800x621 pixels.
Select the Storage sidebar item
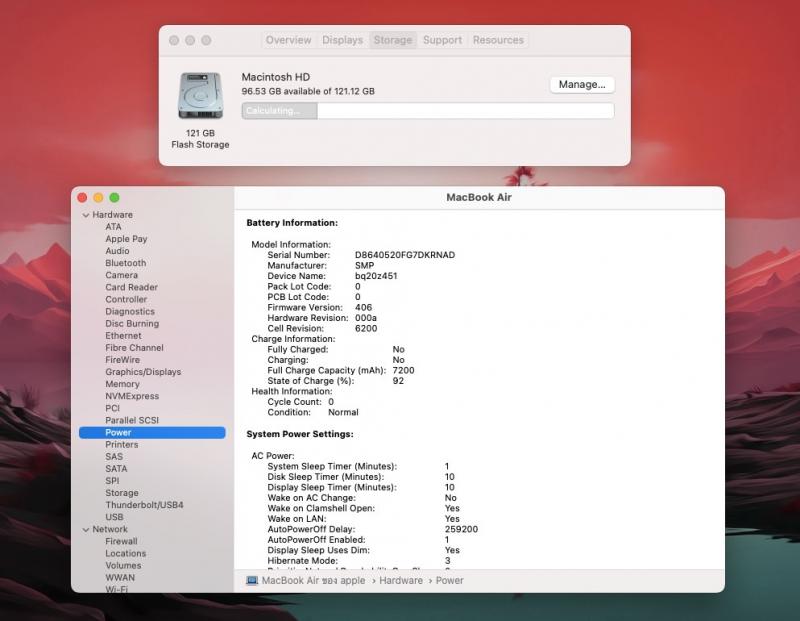coord(122,493)
